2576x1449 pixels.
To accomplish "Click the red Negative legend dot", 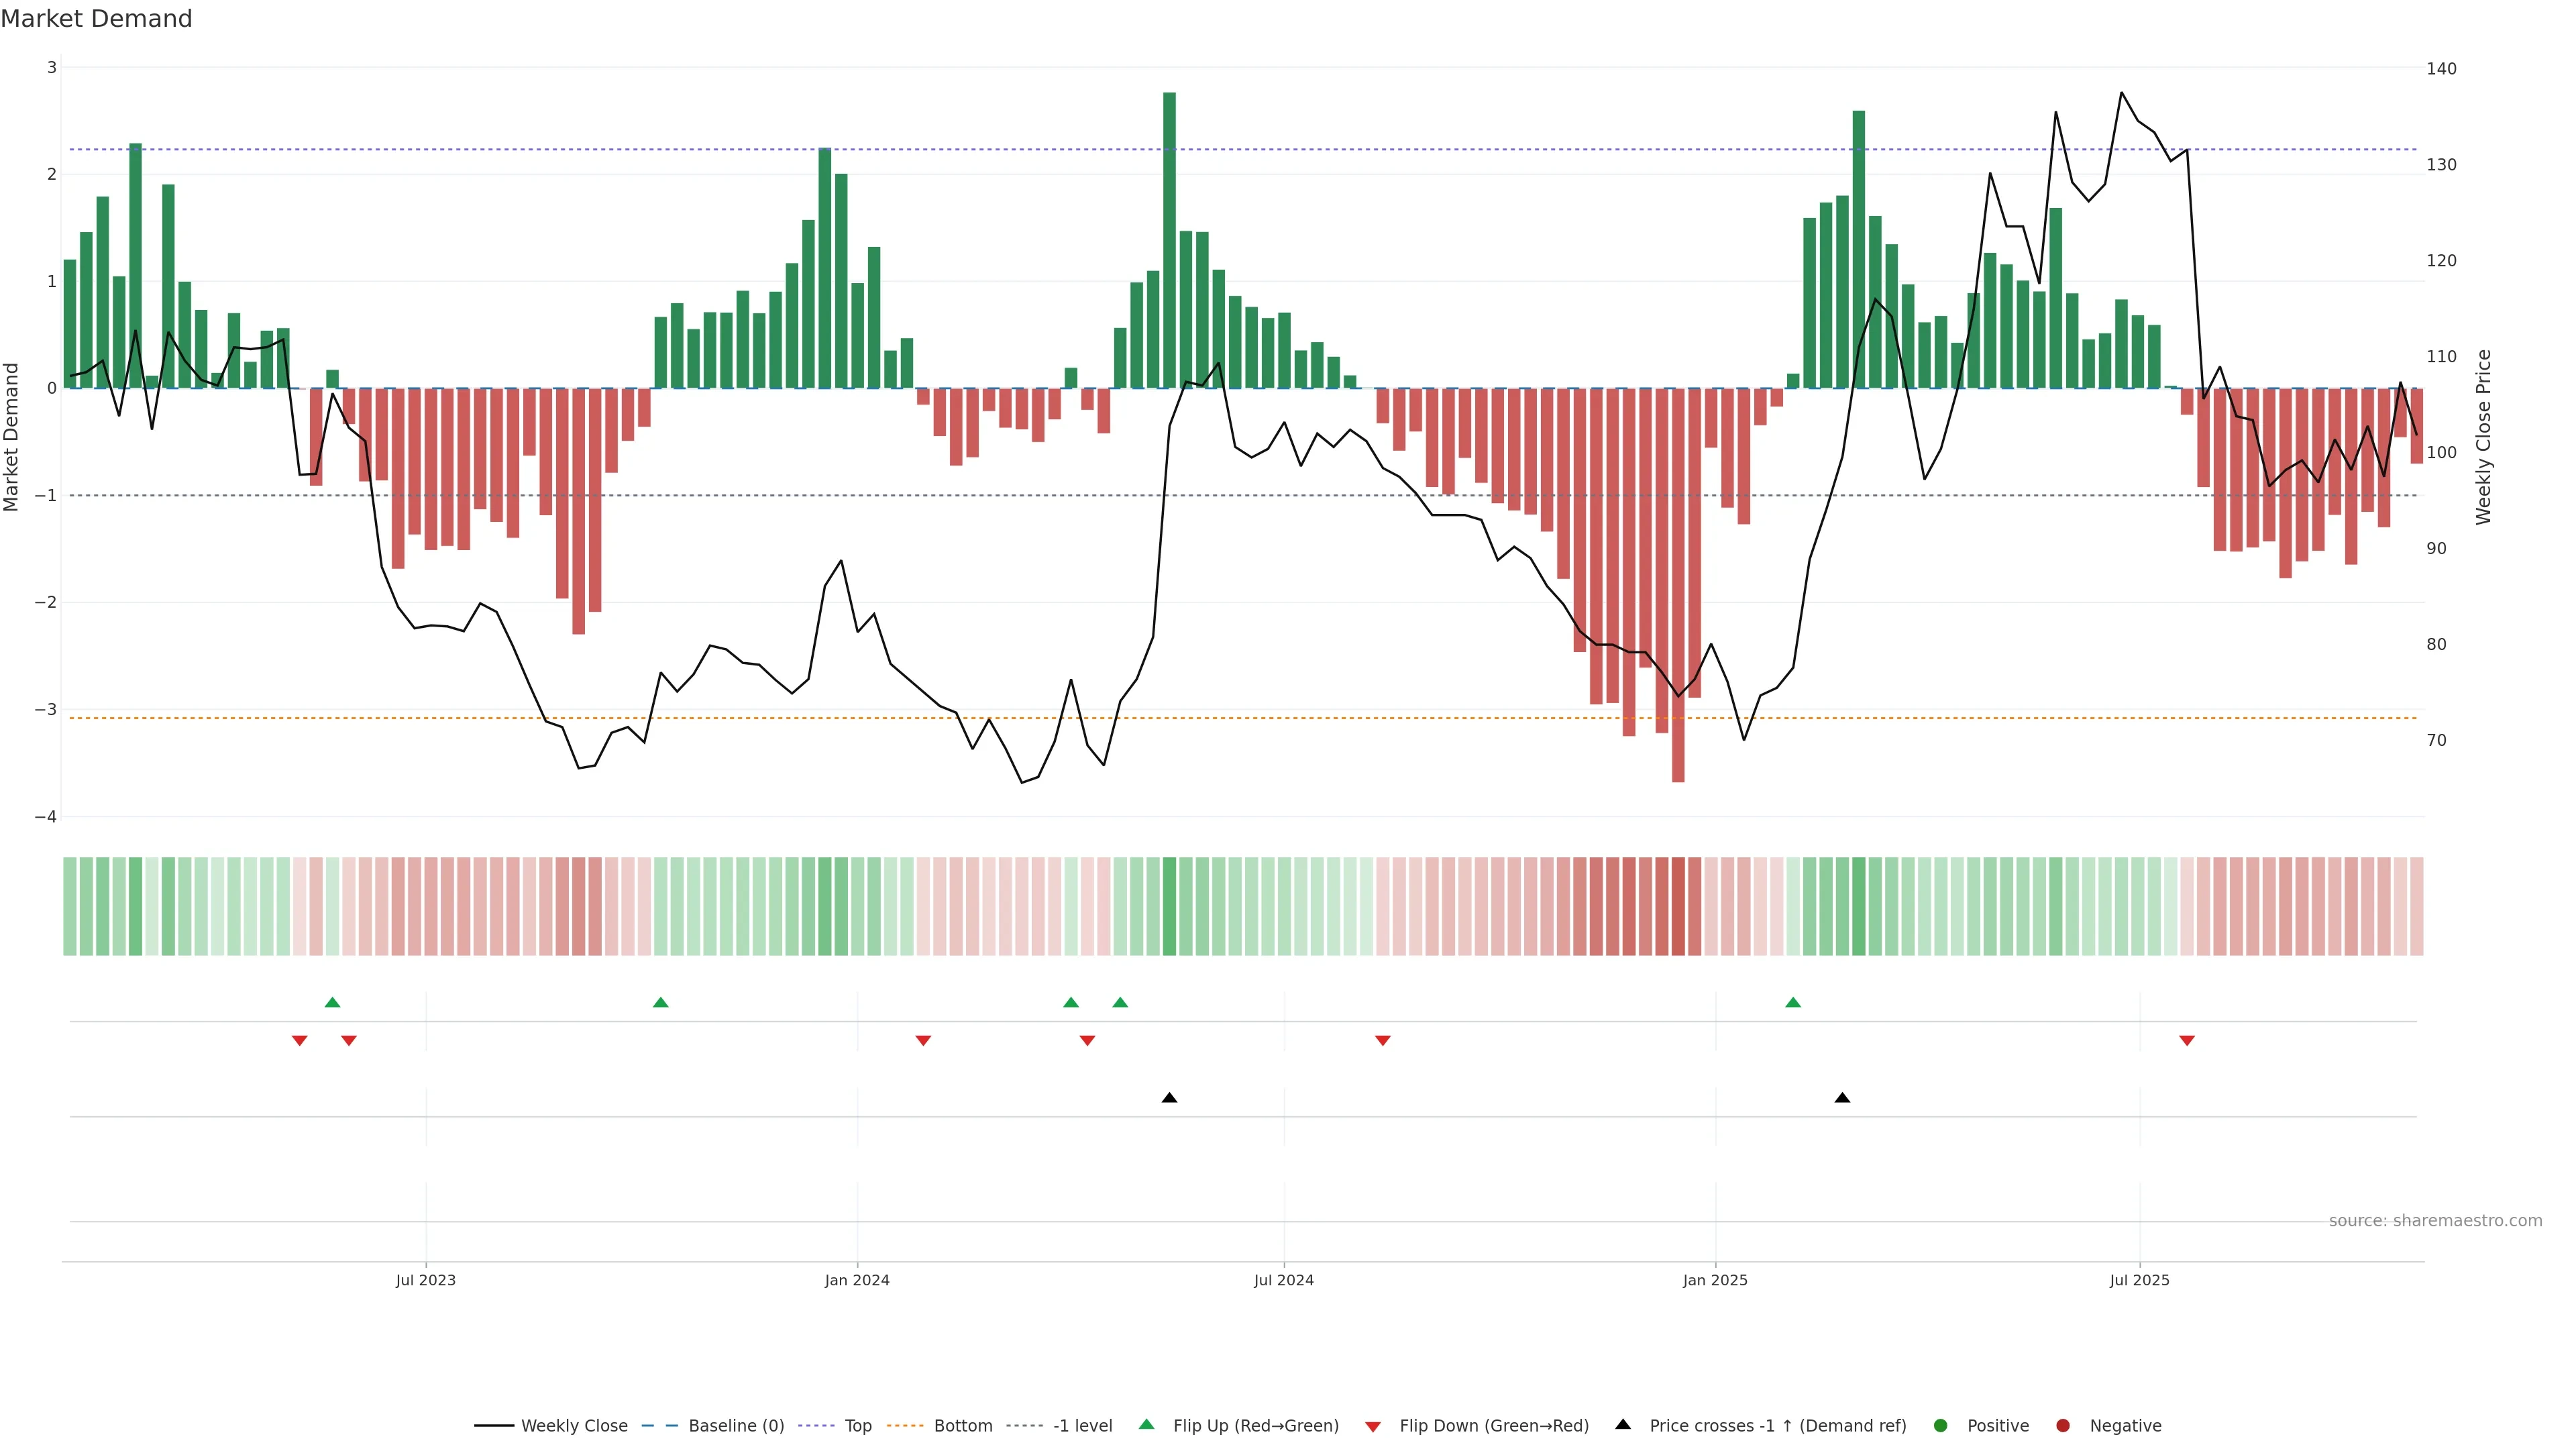I will [2063, 1425].
